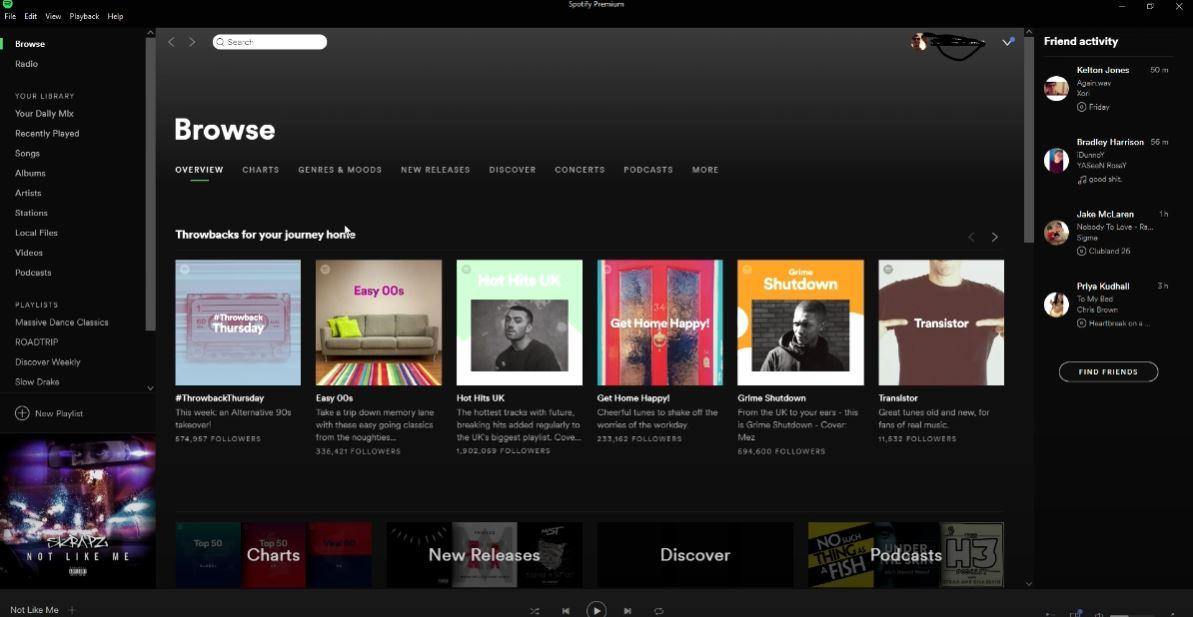Open the ROADTRIP playlist
The width and height of the screenshot is (1193, 617).
(37, 342)
